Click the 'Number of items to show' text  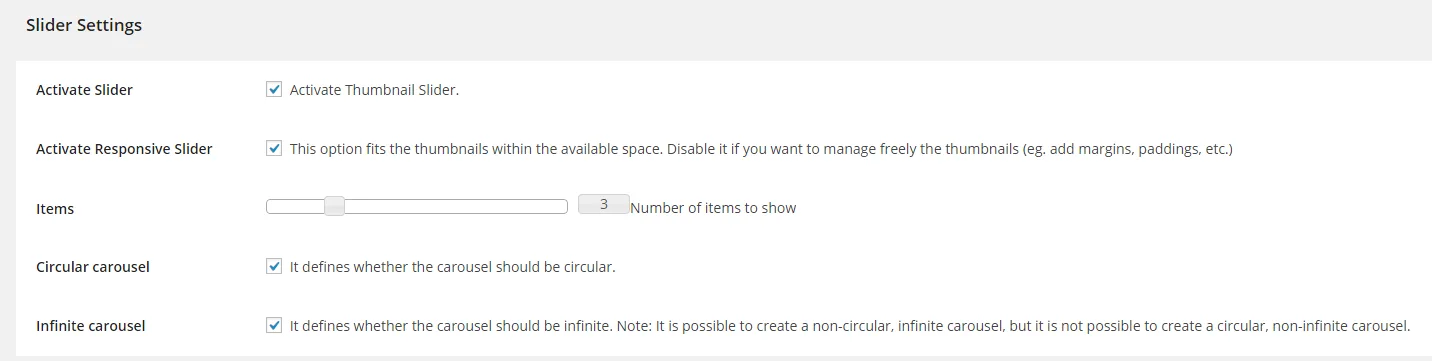[713, 208]
